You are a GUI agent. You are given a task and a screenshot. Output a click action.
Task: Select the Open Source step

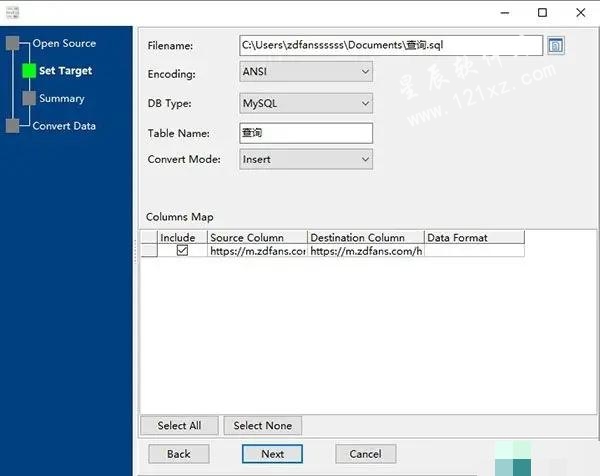(x=64, y=43)
